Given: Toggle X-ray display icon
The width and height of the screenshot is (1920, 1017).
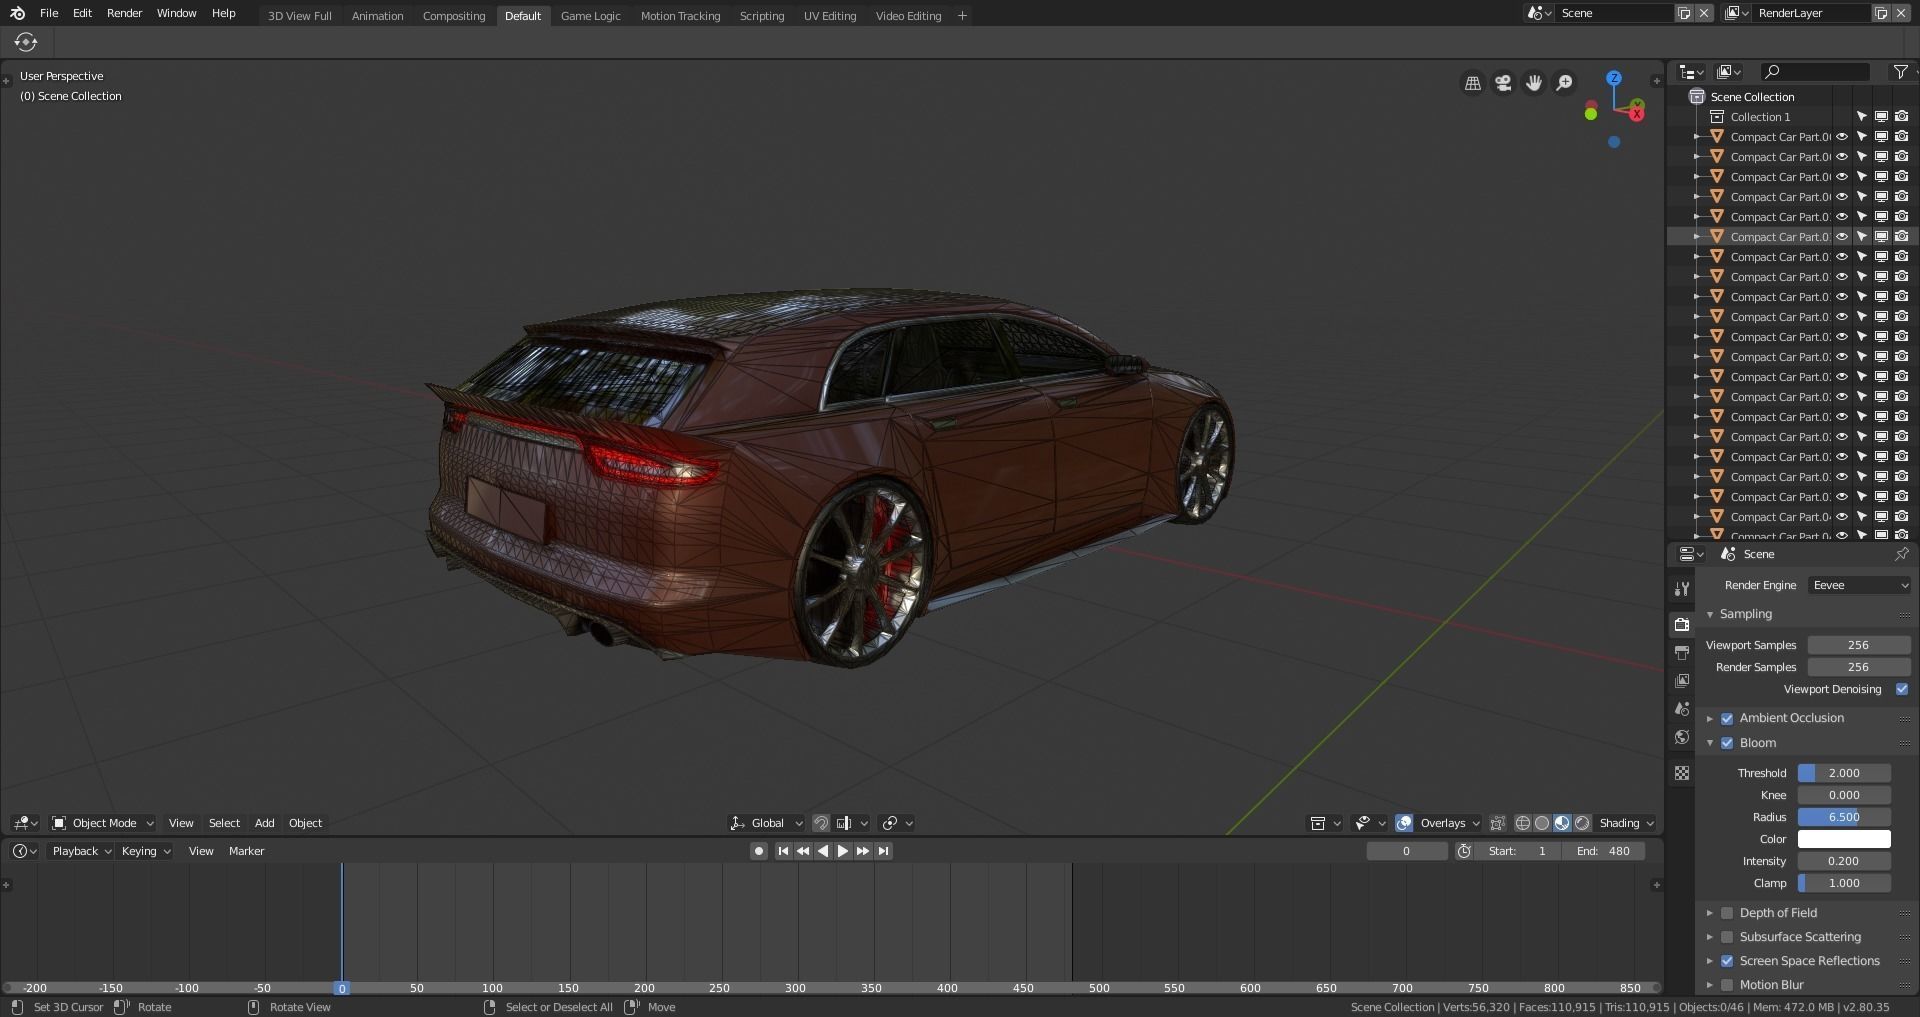Looking at the screenshot, I should point(1497,823).
